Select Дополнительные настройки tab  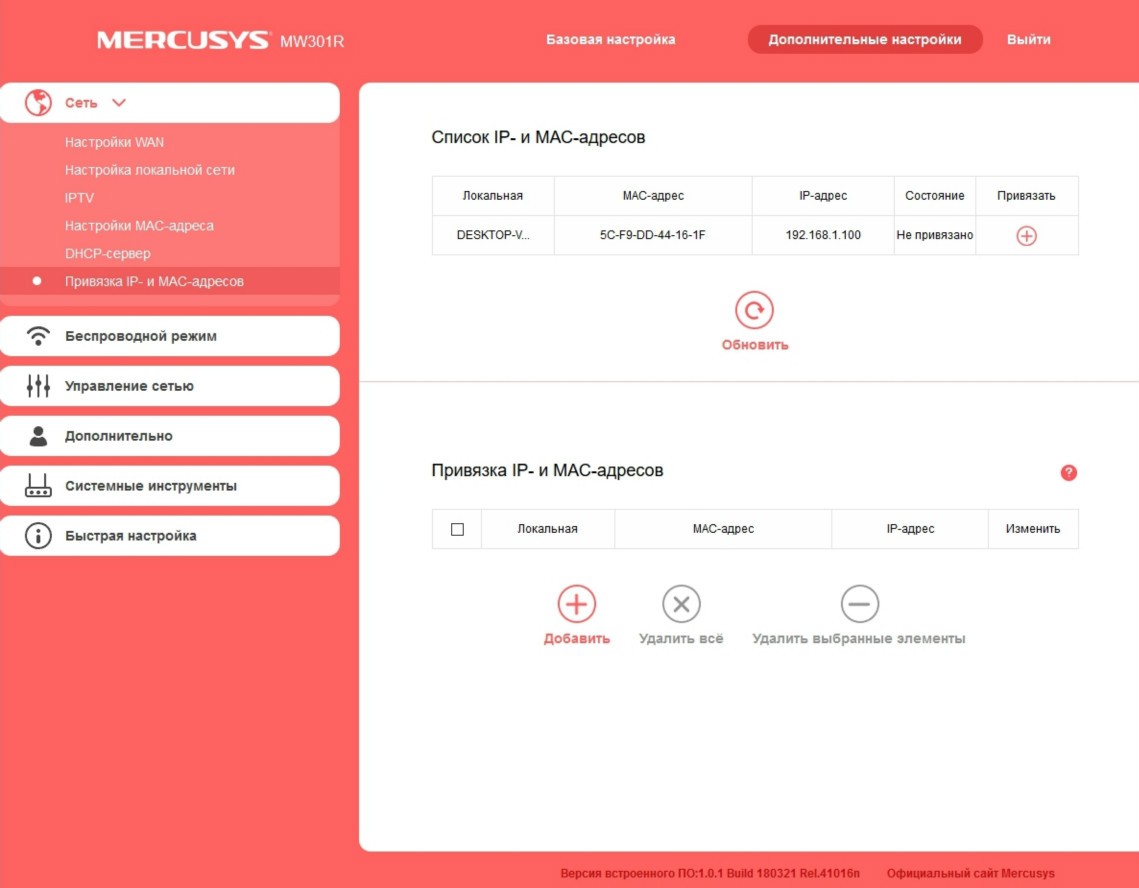[x=864, y=40]
